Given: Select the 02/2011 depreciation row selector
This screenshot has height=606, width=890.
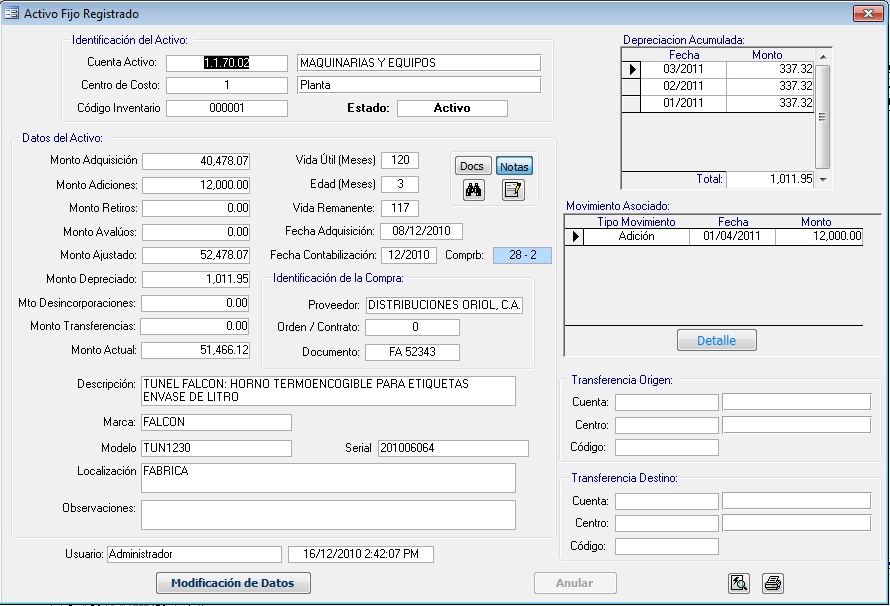Looking at the screenshot, I should pos(632,87).
